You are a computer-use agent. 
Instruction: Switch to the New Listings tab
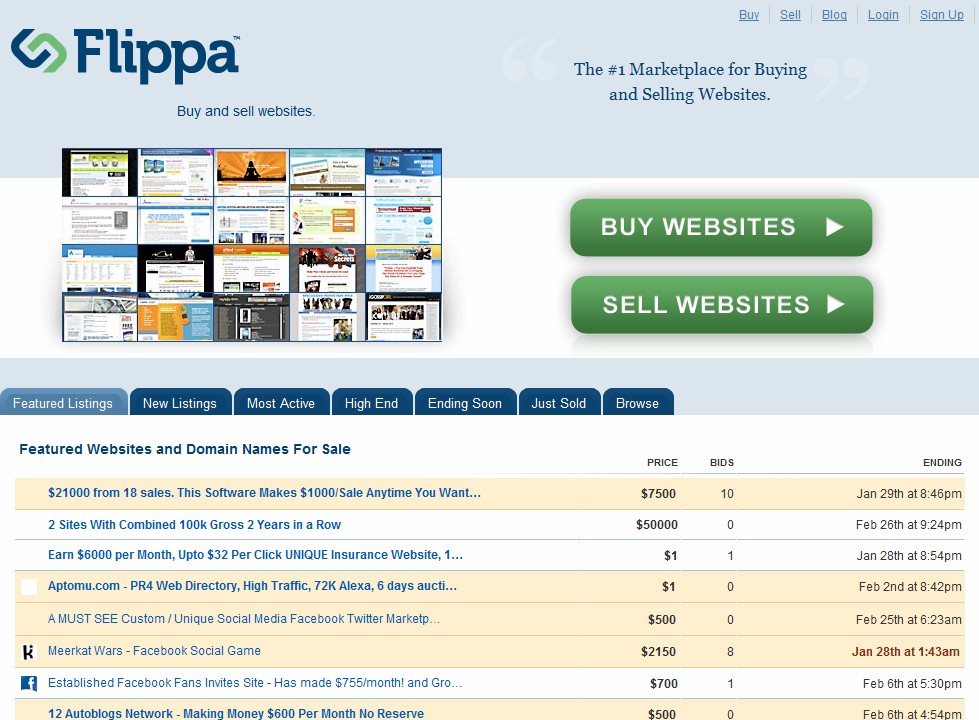point(180,403)
